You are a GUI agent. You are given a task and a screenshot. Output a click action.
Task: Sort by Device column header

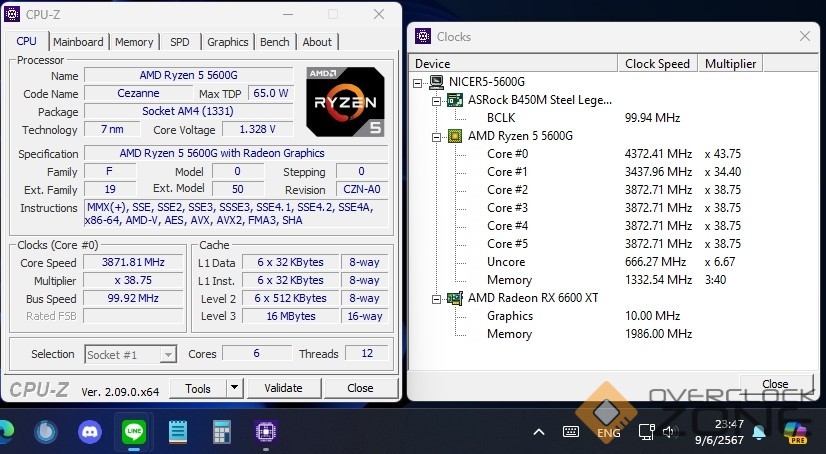click(513, 64)
